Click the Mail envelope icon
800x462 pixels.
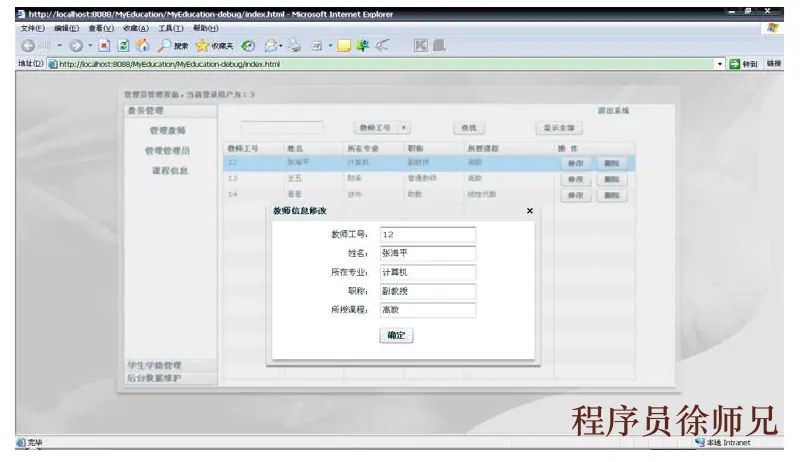(x=270, y=46)
